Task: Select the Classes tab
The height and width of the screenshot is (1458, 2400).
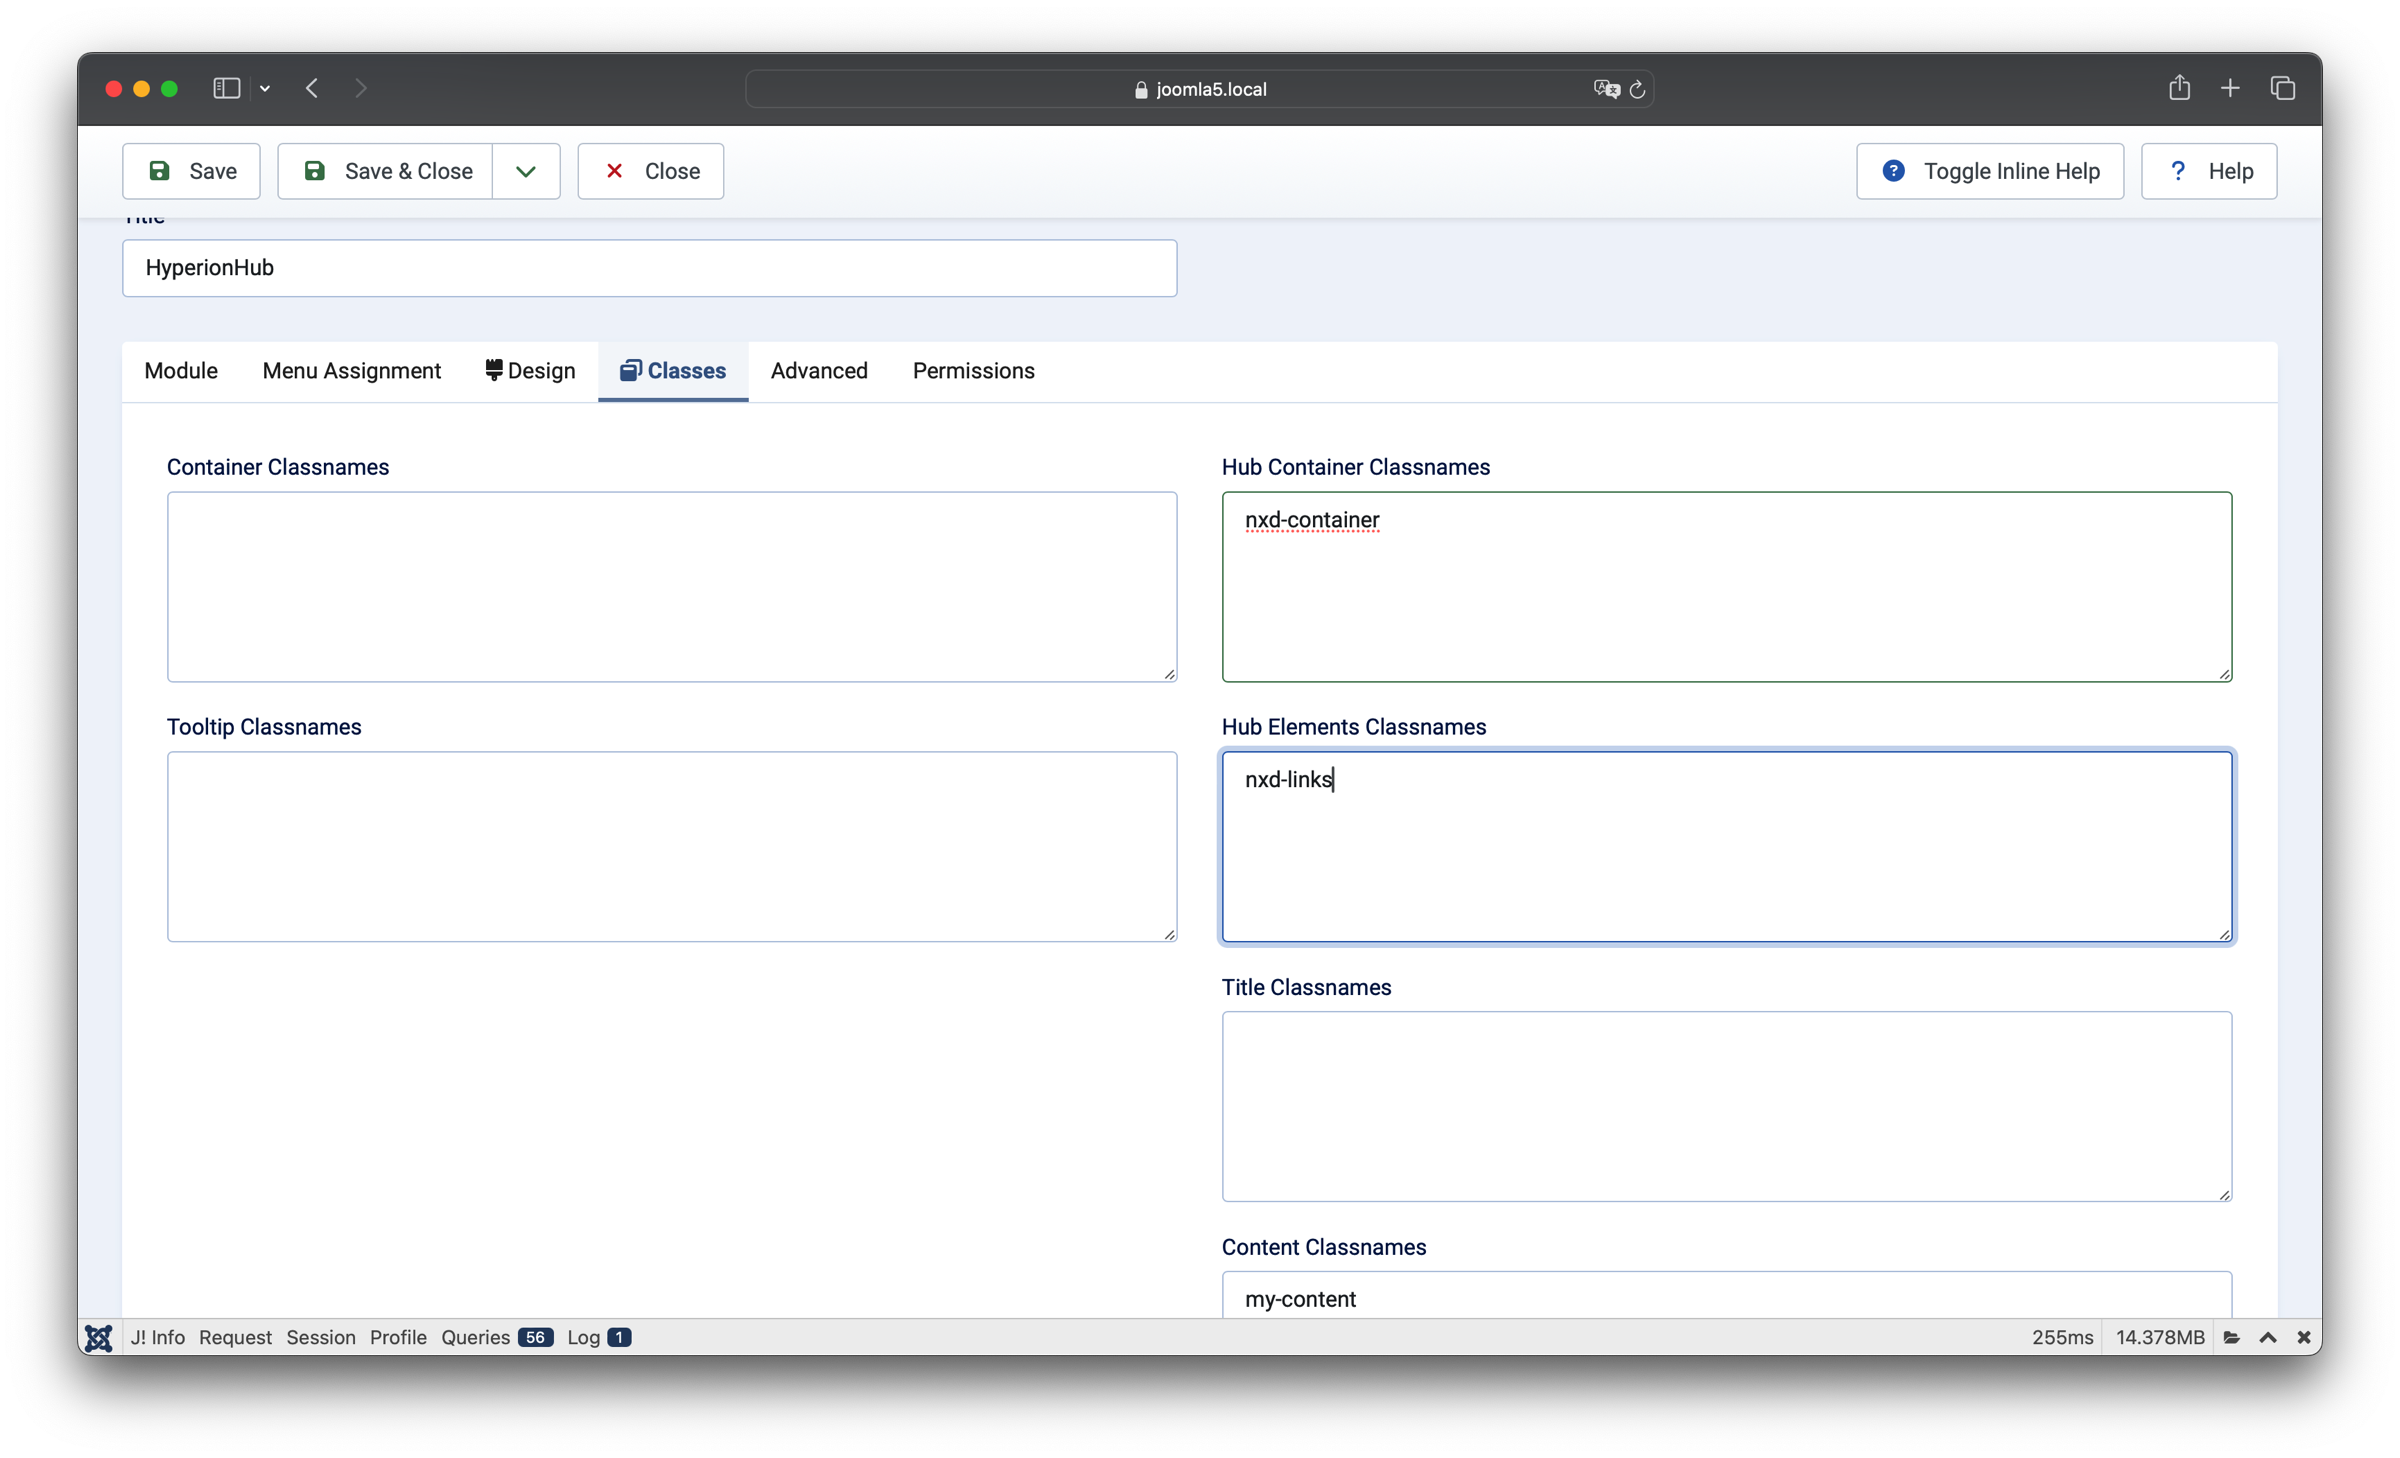Action: (x=673, y=371)
